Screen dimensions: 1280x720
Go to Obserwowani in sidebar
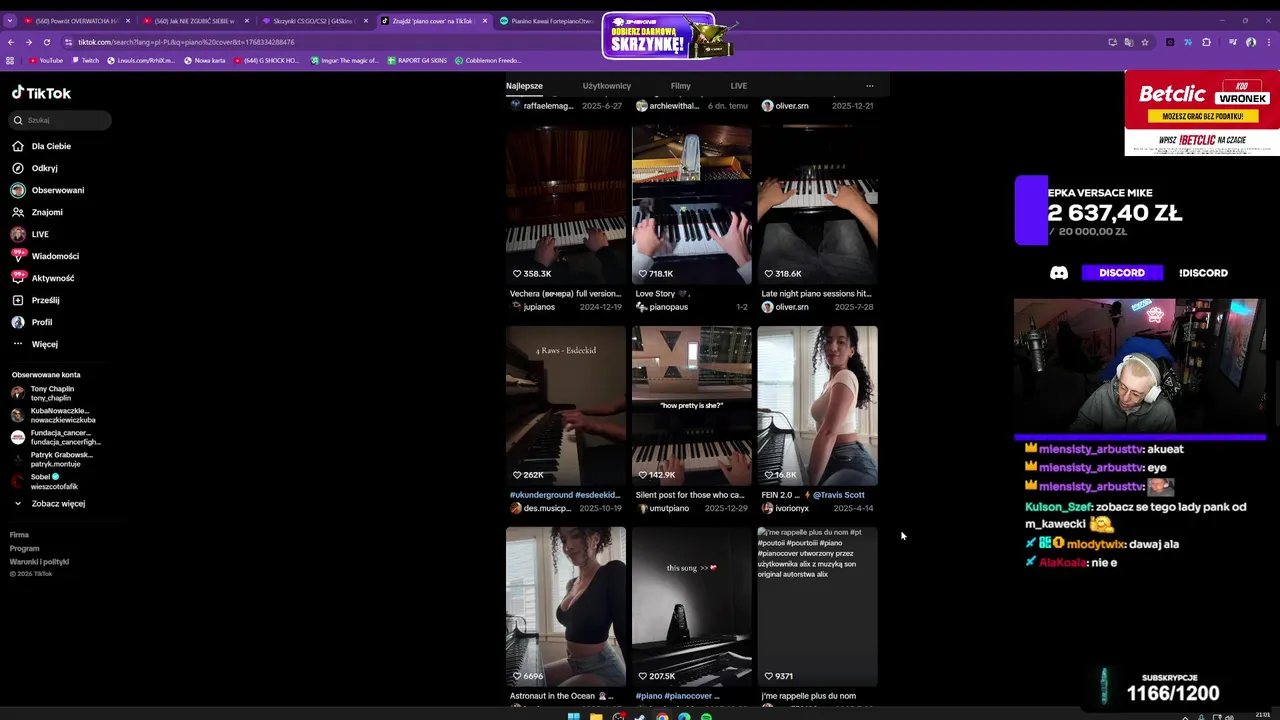click(x=48, y=190)
